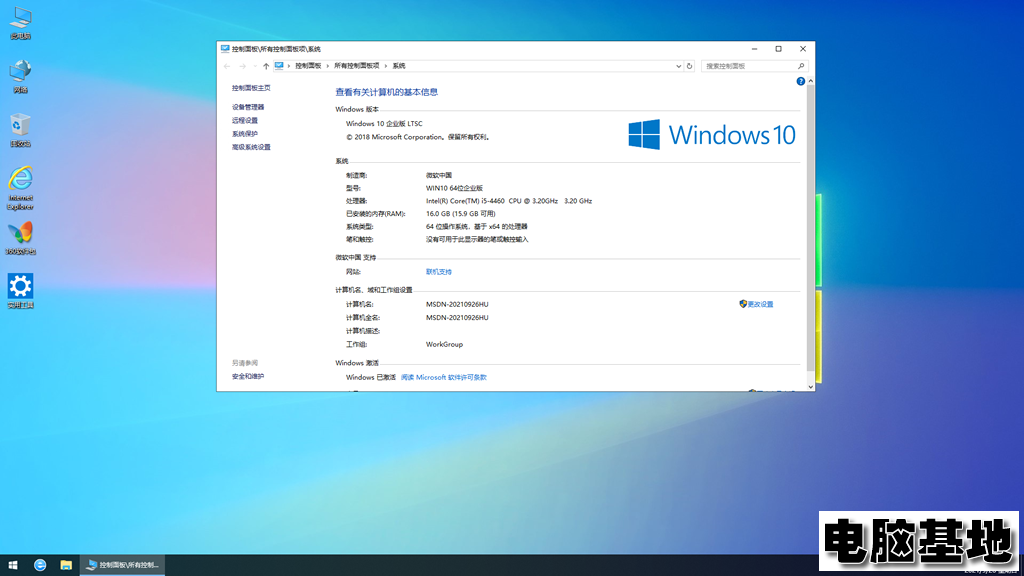Click the scrollbar down arrow
The width and height of the screenshot is (1024, 576).
click(x=810, y=387)
